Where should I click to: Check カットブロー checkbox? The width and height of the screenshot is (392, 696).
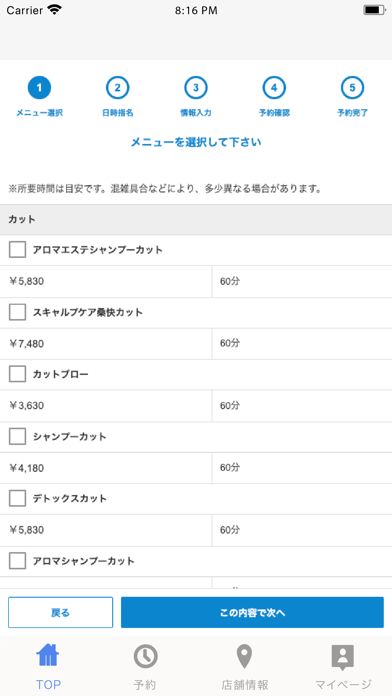click(17, 374)
